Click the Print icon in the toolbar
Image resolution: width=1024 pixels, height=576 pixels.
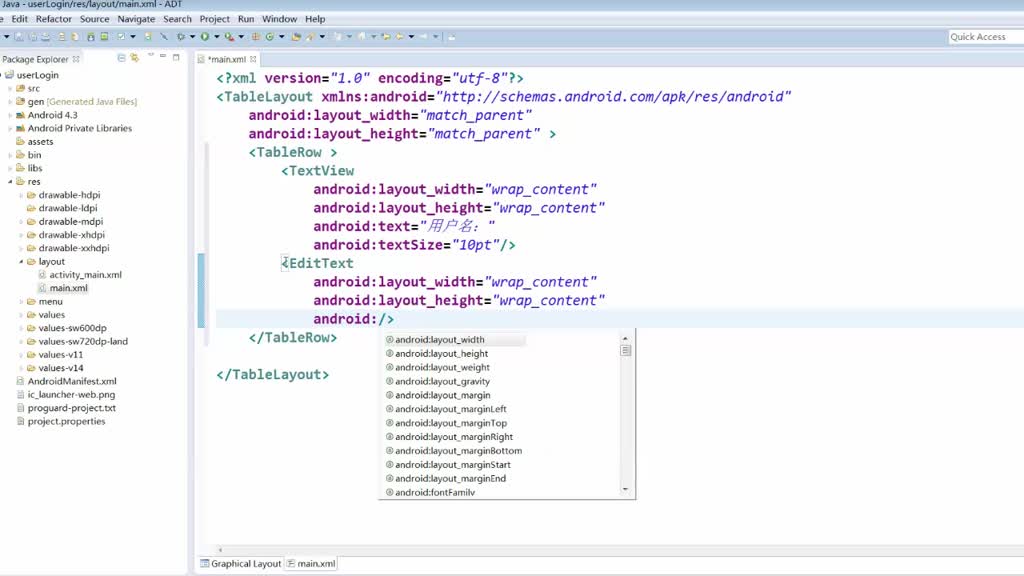pos(46,37)
